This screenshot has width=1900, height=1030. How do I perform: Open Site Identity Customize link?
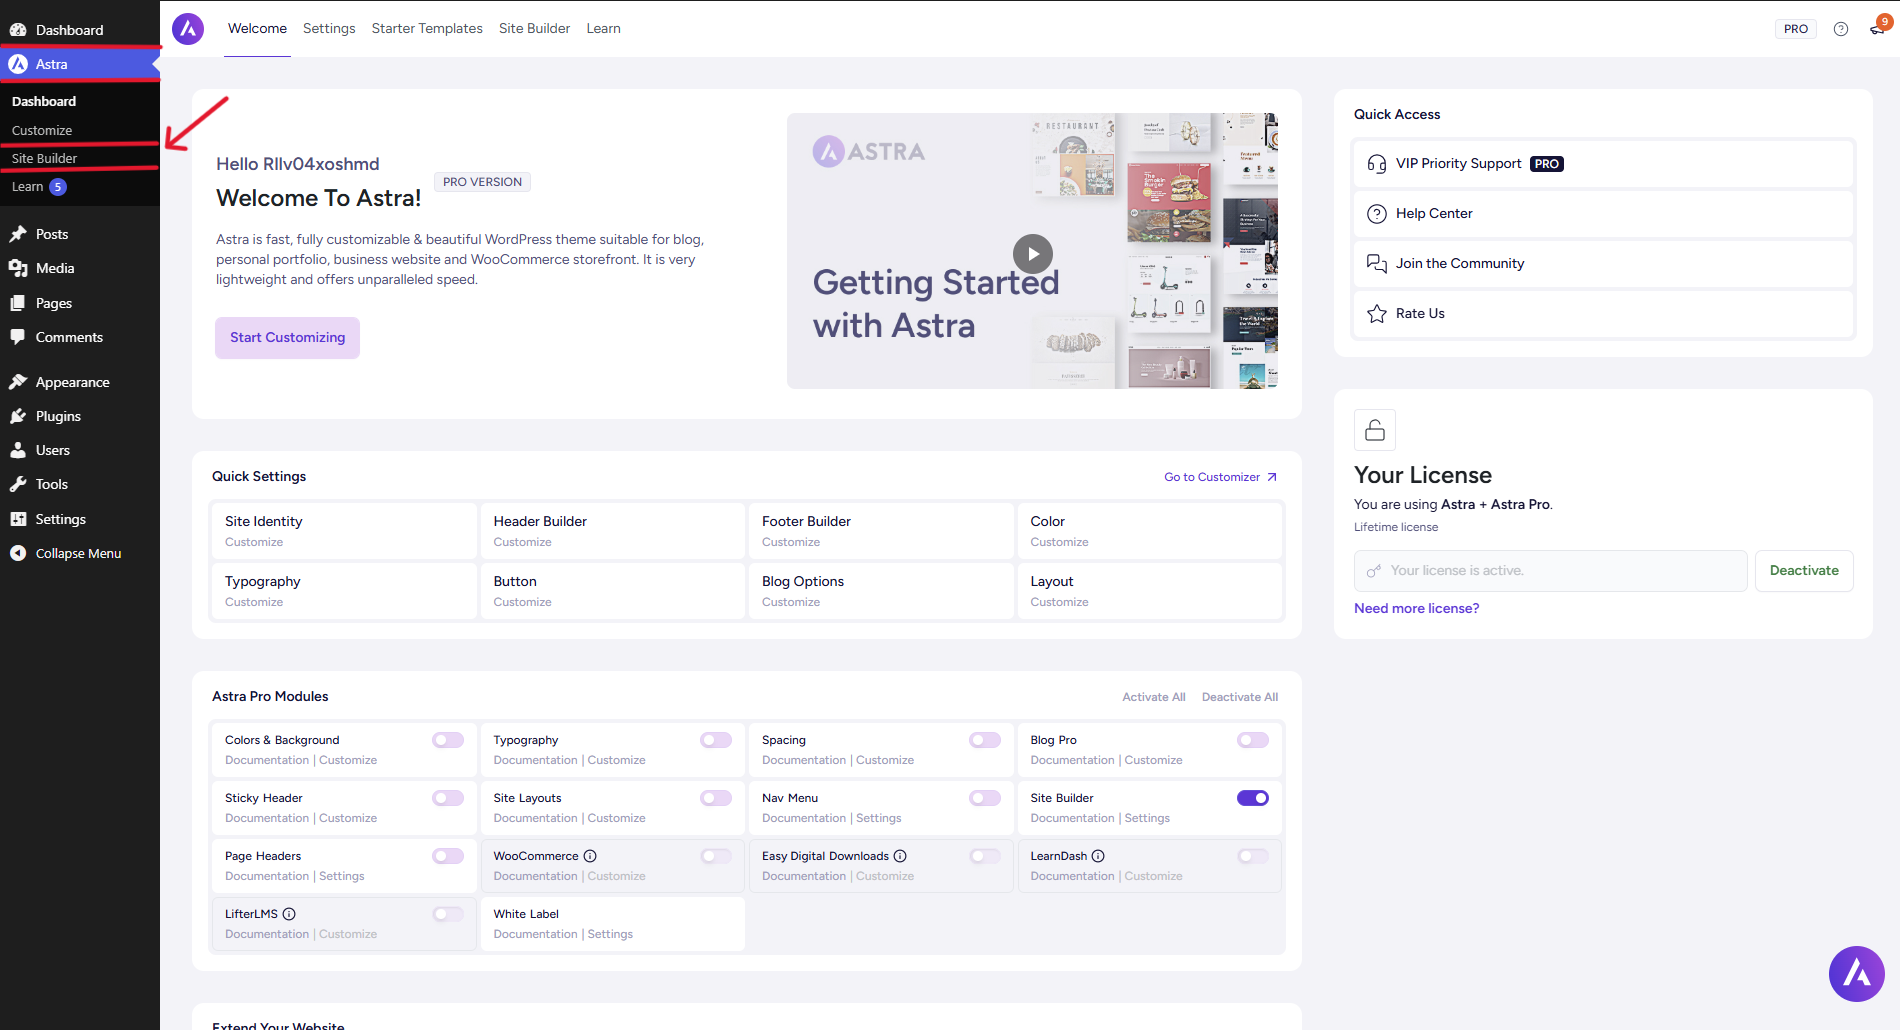coord(254,542)
